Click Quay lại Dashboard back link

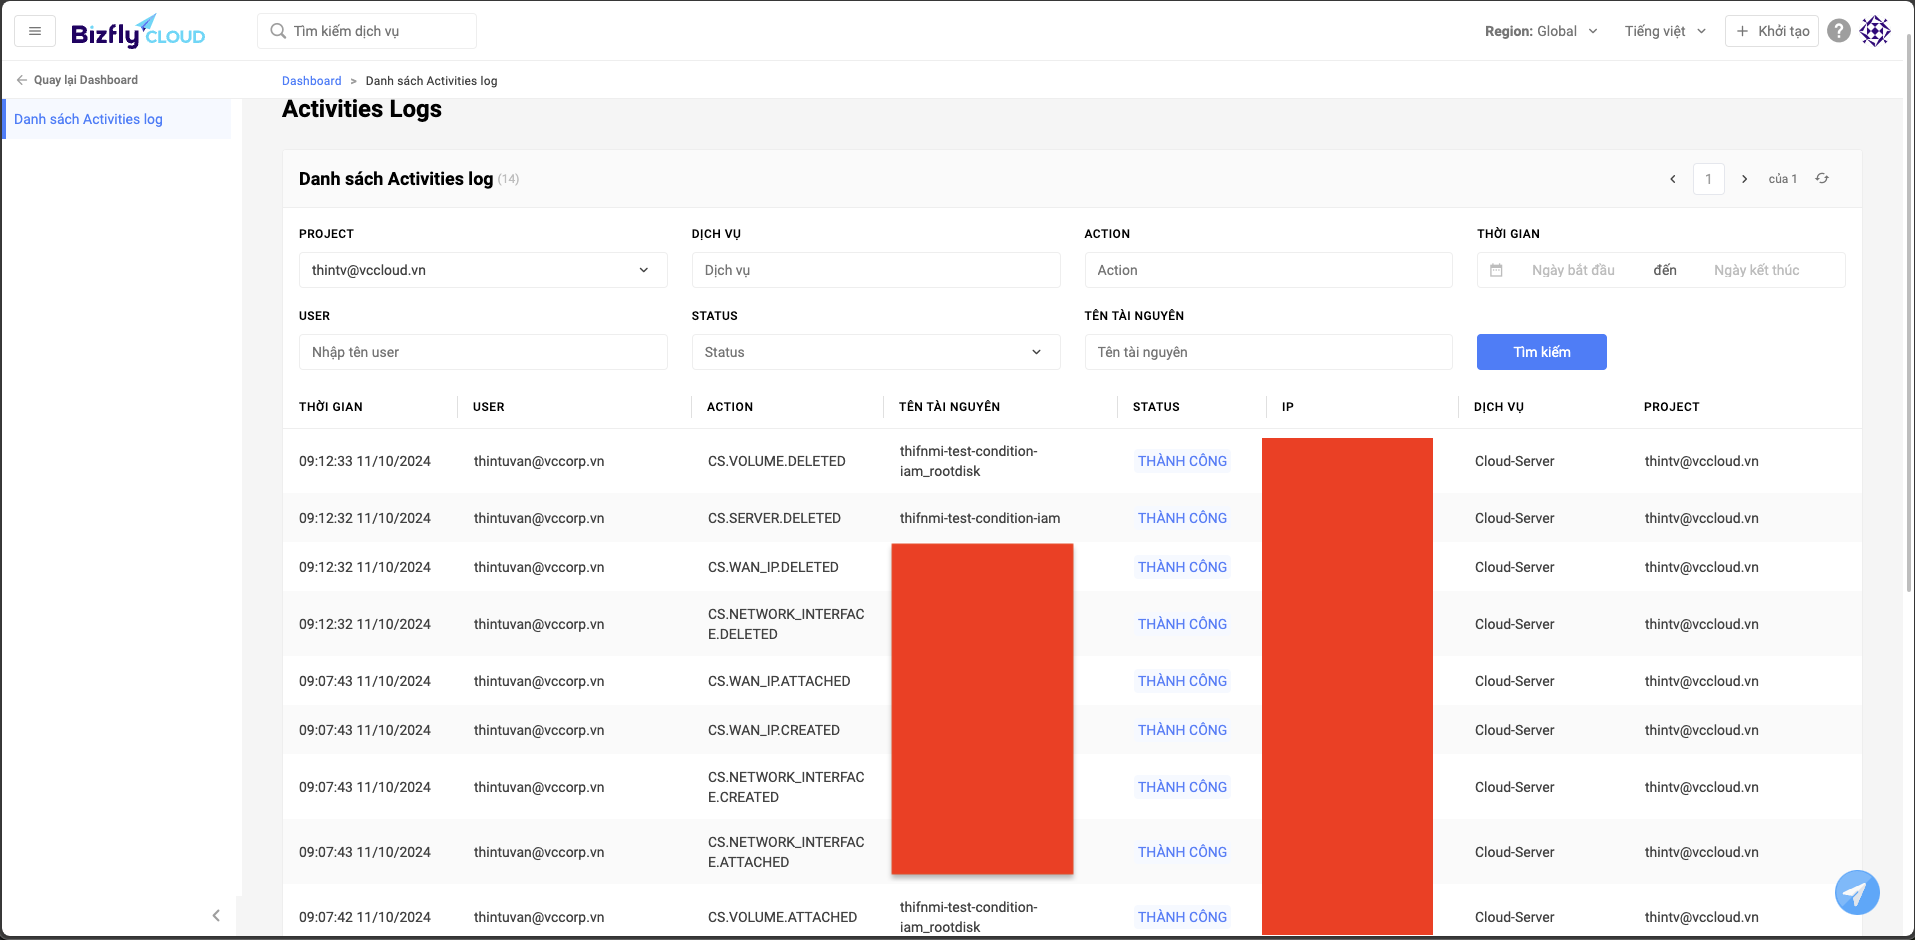coord(77,80)
